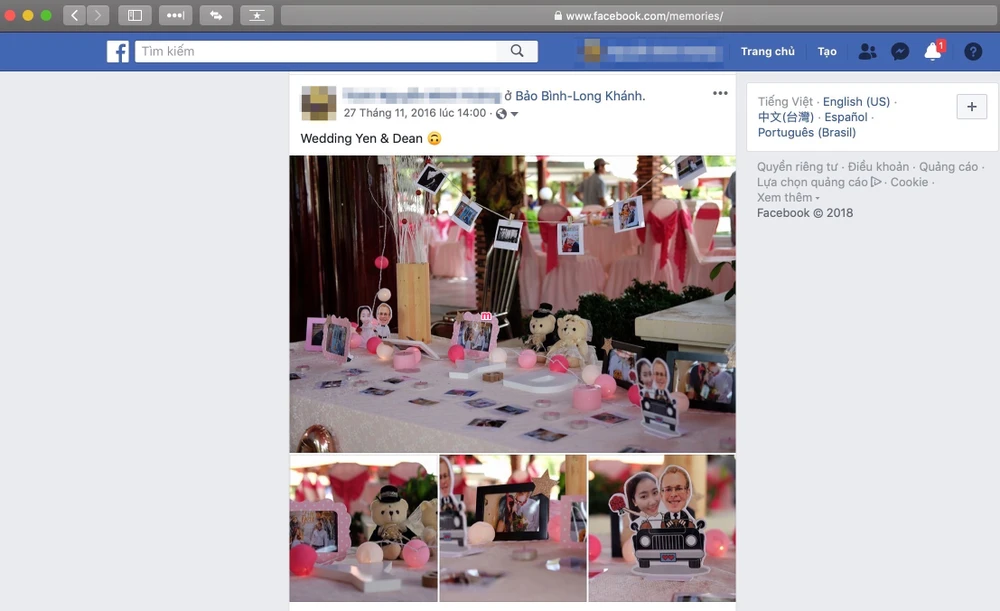This screenshot has width=1000, height=611.
Task: Open Lựa chọn quảng cáo link
Action: [x=812, y=182]
